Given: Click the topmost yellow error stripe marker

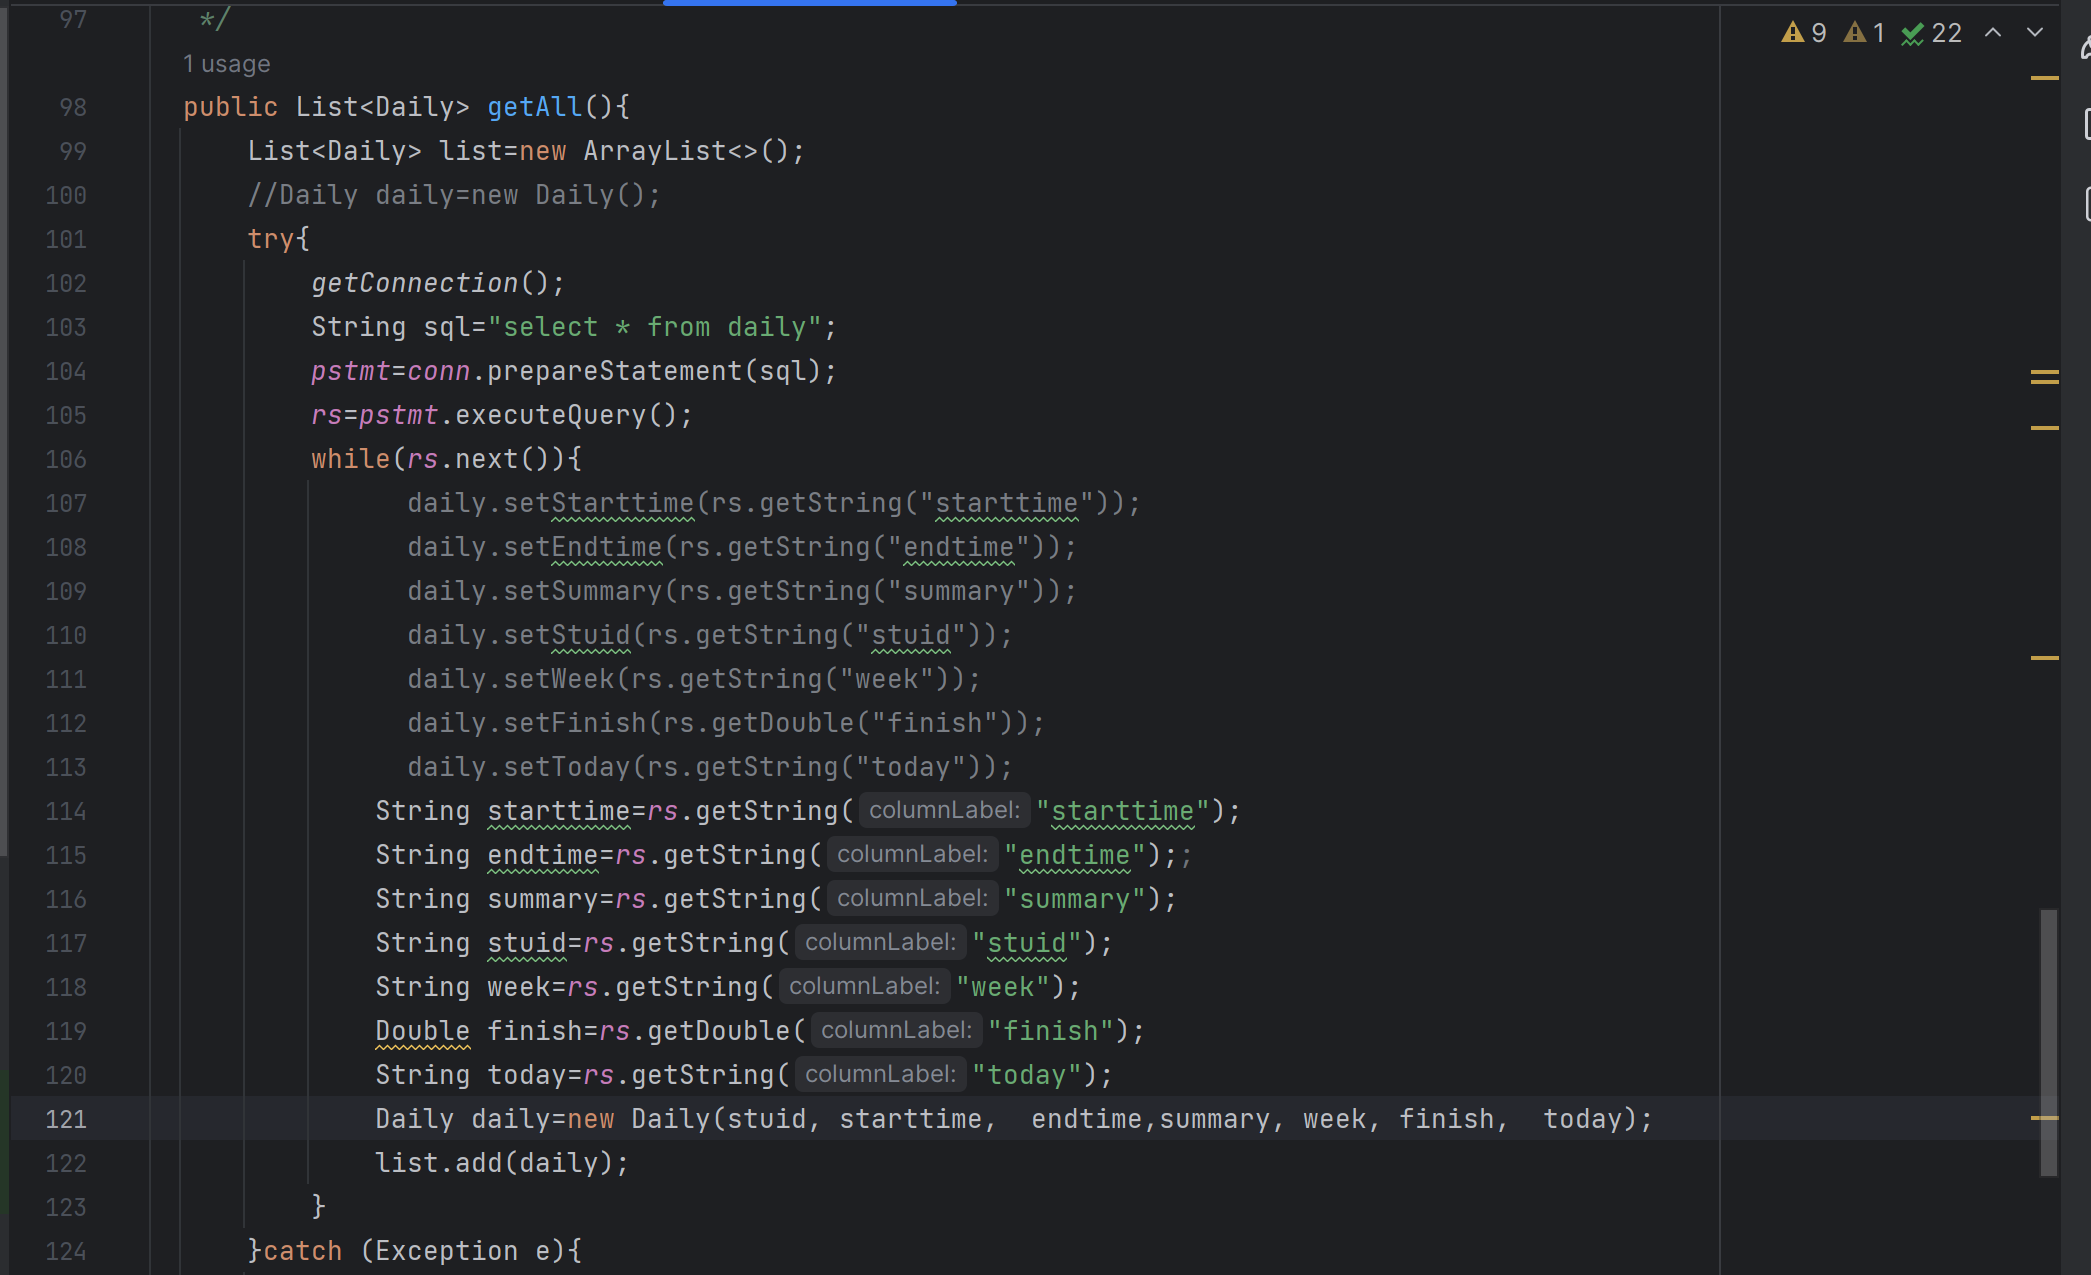Looking at the screenshot, I should (x=2044, y=78).
